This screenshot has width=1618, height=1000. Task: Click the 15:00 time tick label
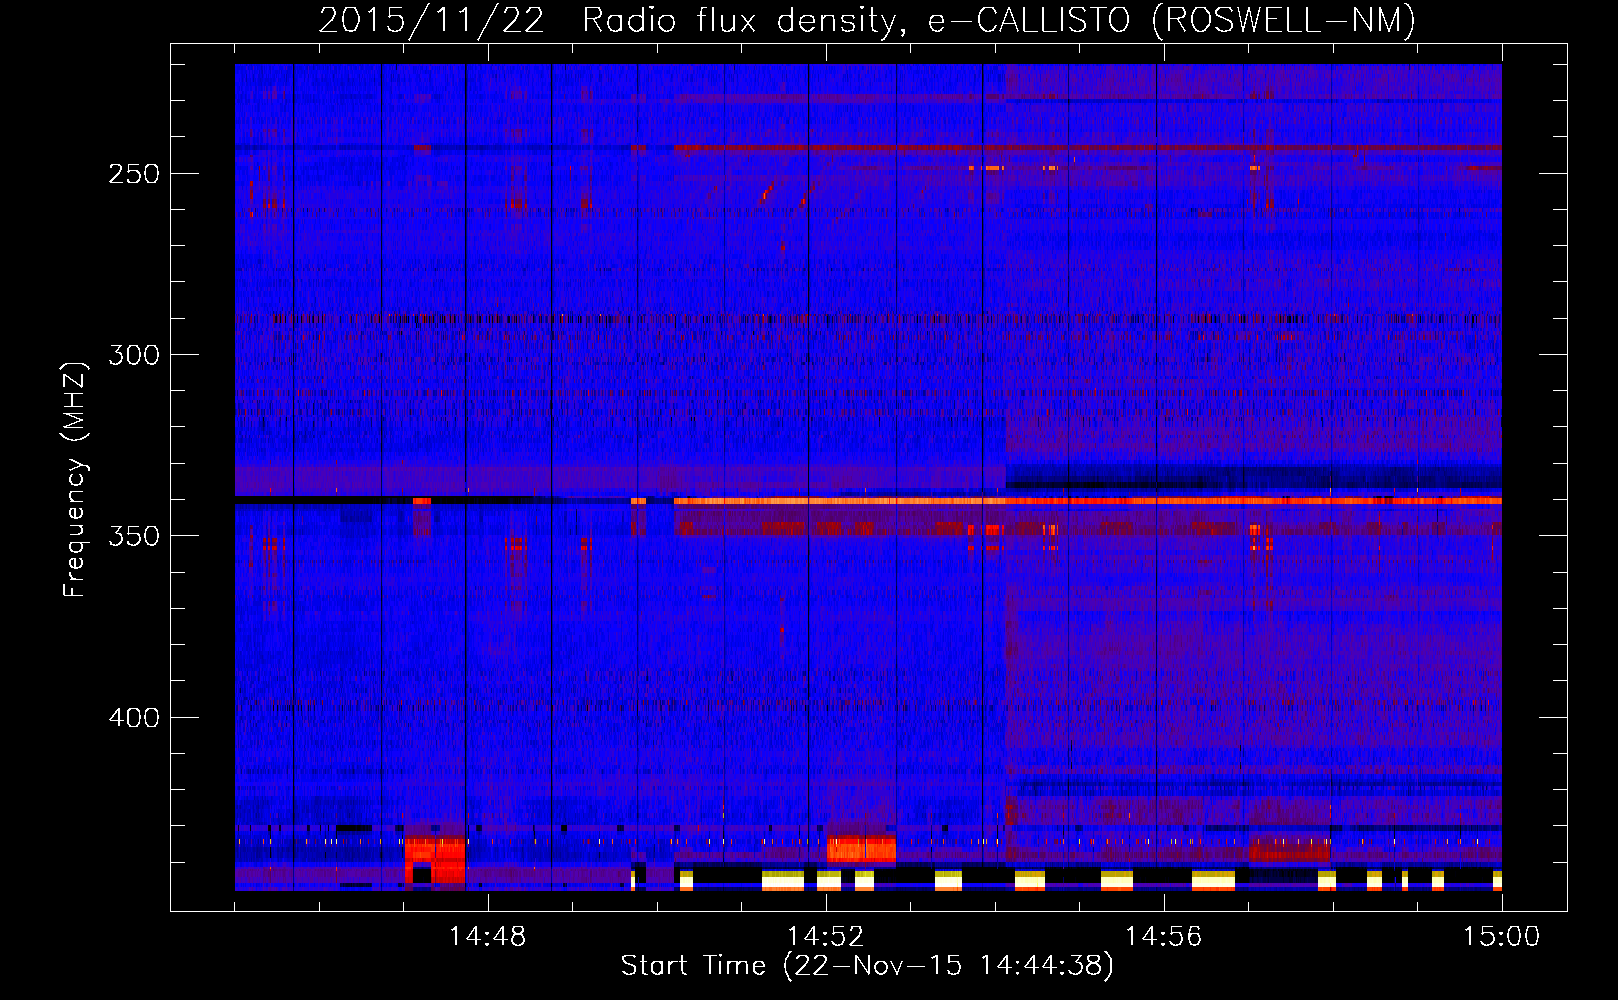click(1501, 937)
